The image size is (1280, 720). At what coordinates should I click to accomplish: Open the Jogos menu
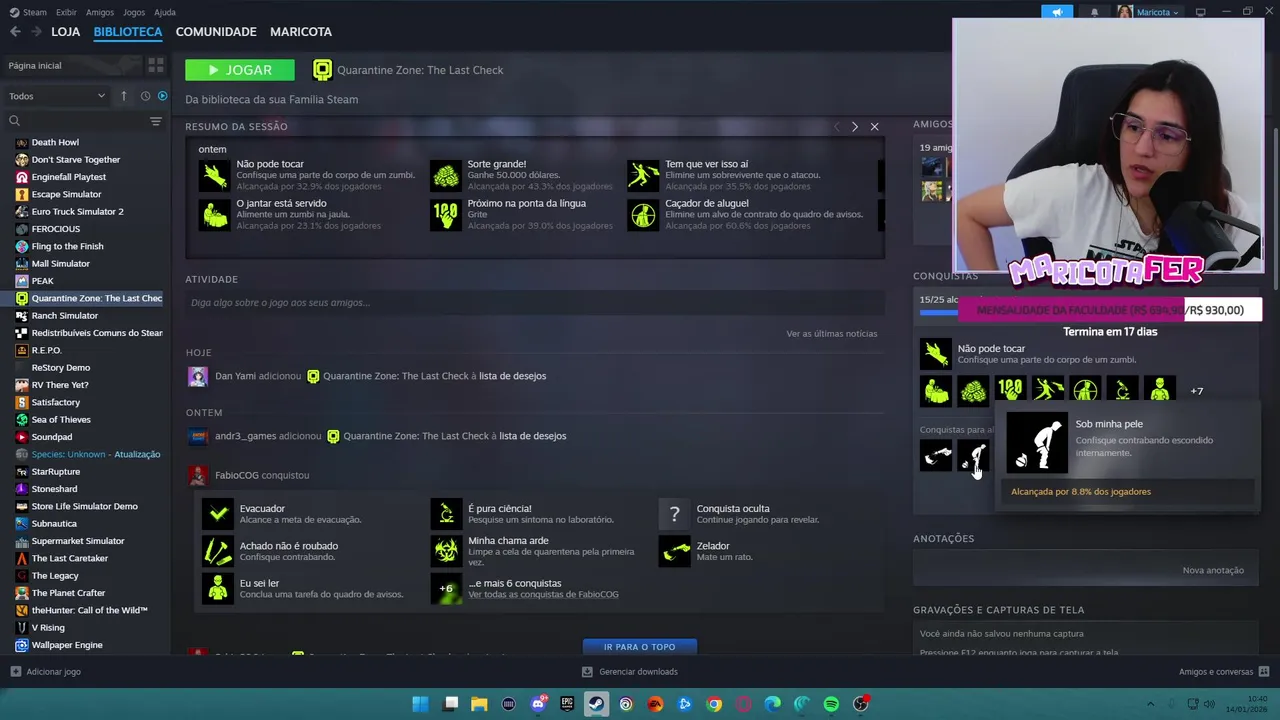point(134,12)
